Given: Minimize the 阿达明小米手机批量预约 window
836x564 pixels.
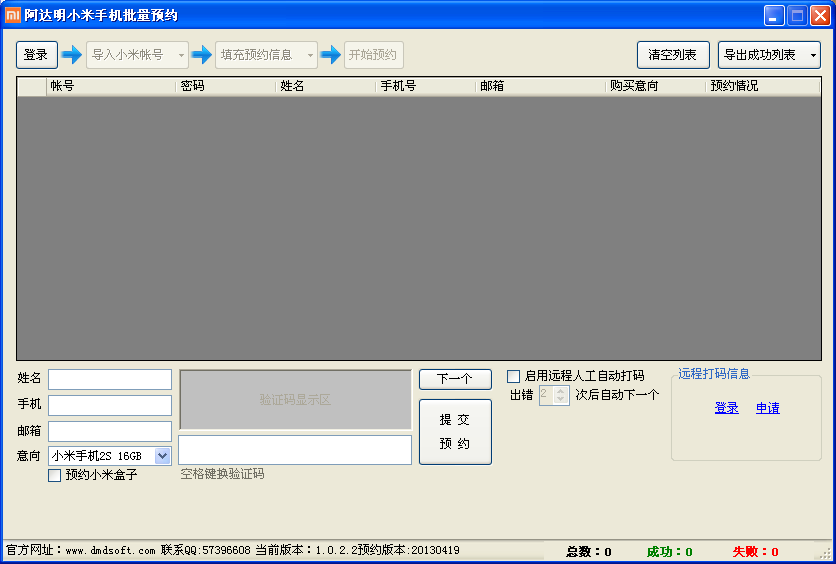Looking at the screenshot, I should pyautogui.click(x=774, y=15).
